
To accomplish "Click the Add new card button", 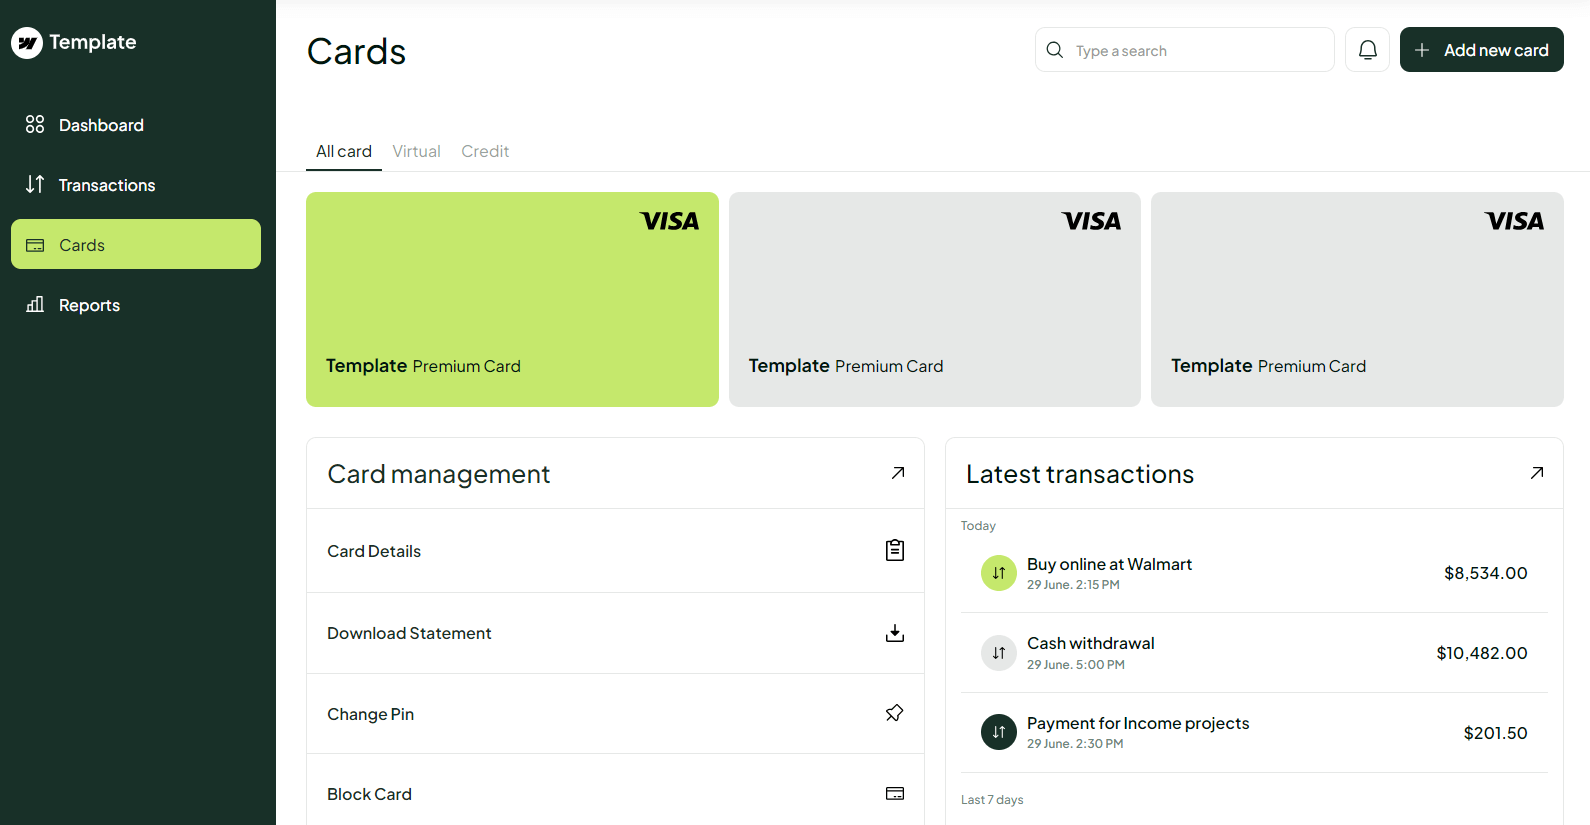I will [x=1481, y=49].
